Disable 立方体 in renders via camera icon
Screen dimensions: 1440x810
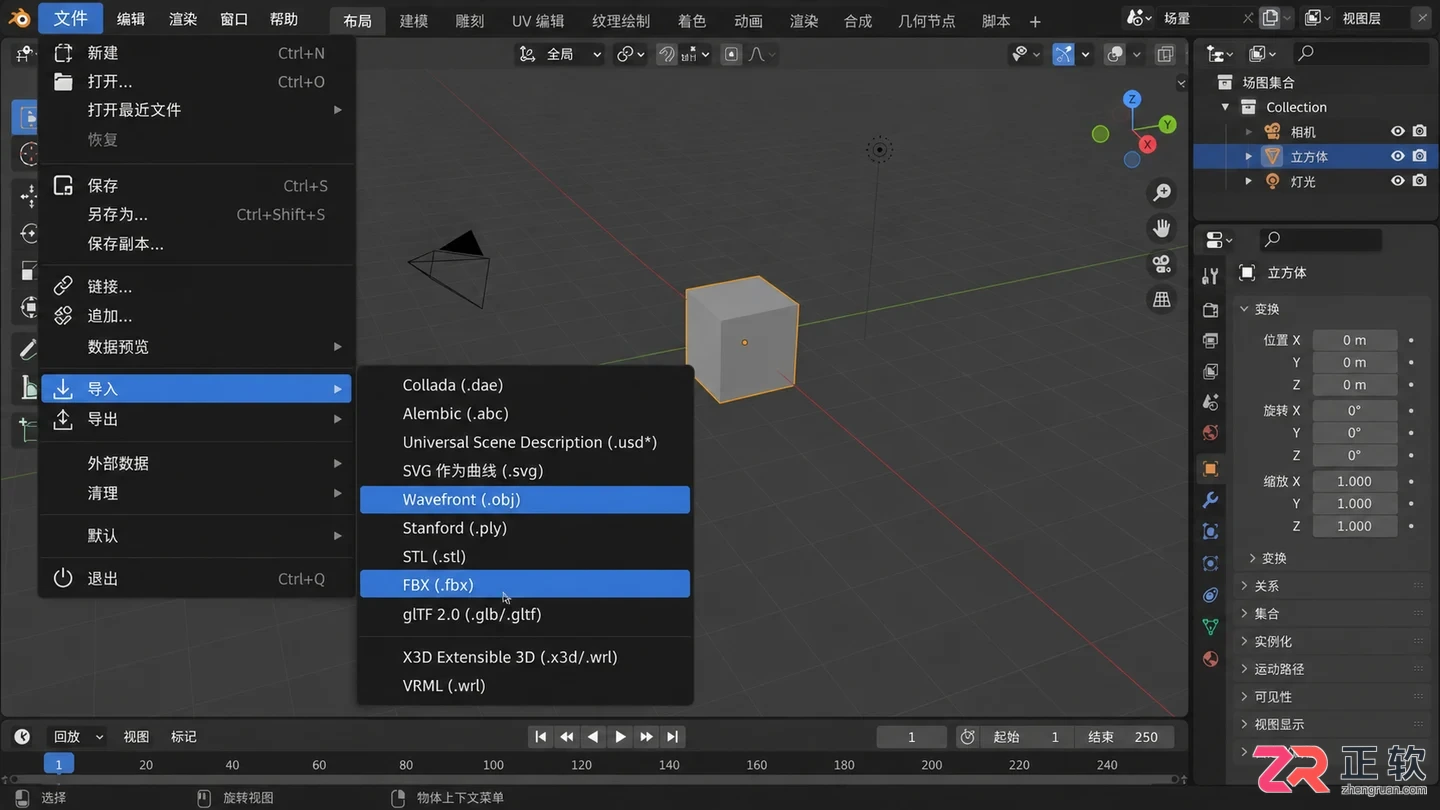pos(1420,156)
